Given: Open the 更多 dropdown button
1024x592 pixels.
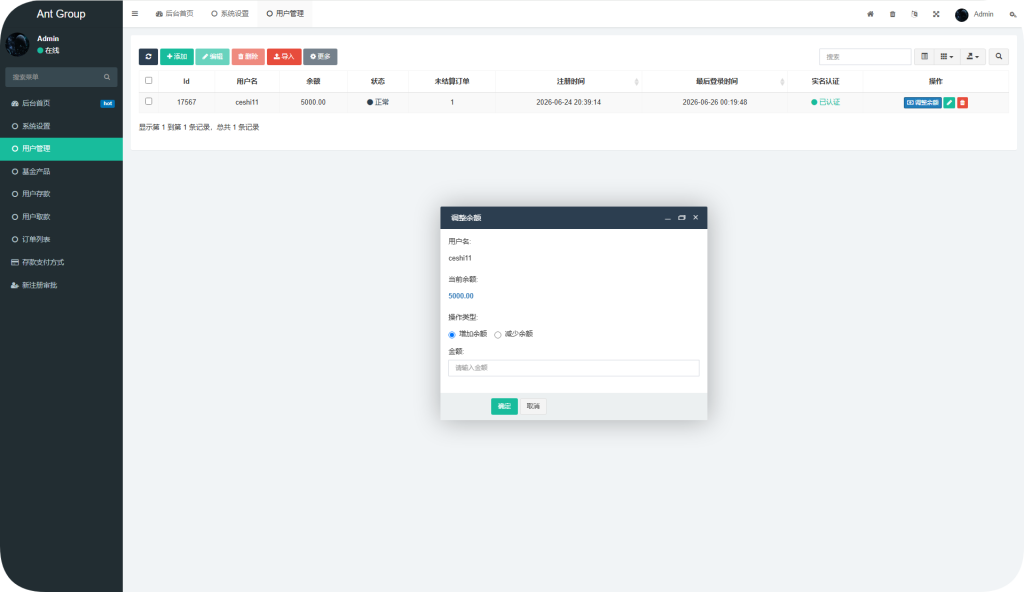Looking at the screenshot, I should (320, 57).
